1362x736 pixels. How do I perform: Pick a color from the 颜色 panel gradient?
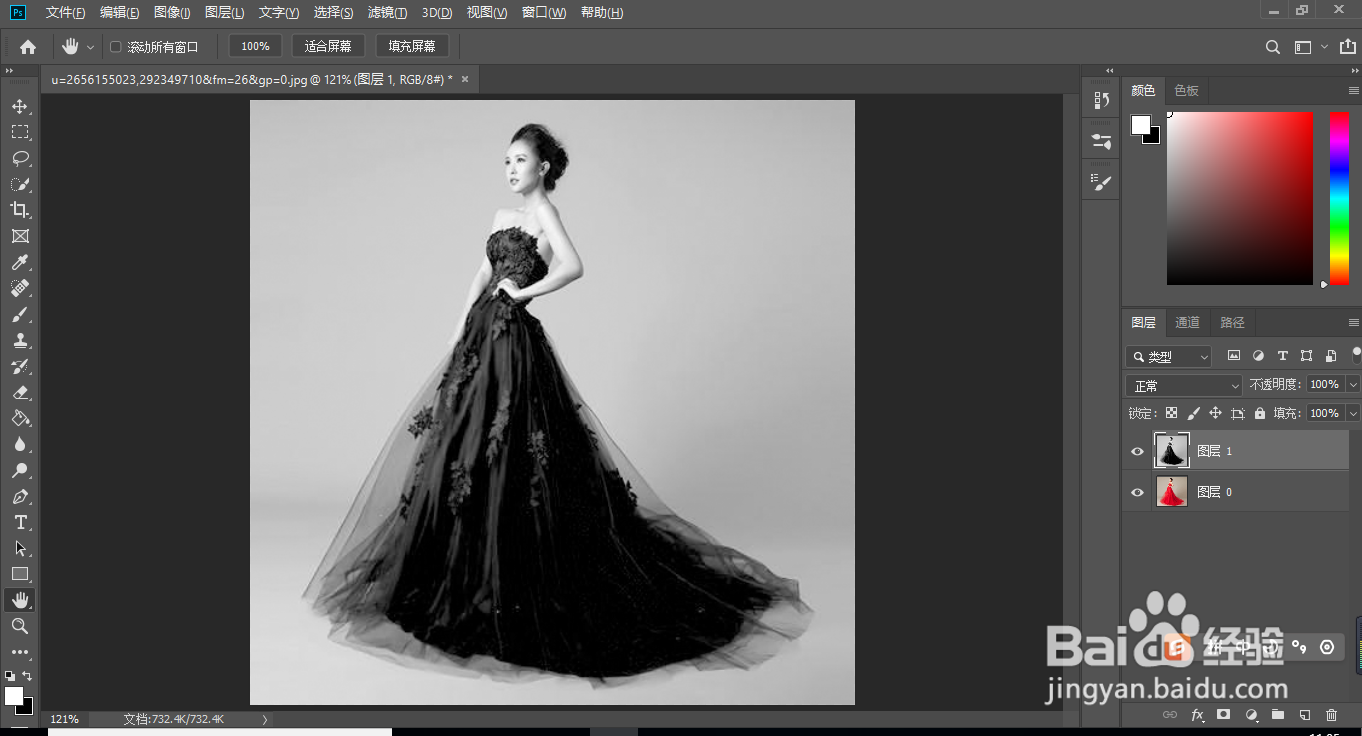coord(1240,197)
